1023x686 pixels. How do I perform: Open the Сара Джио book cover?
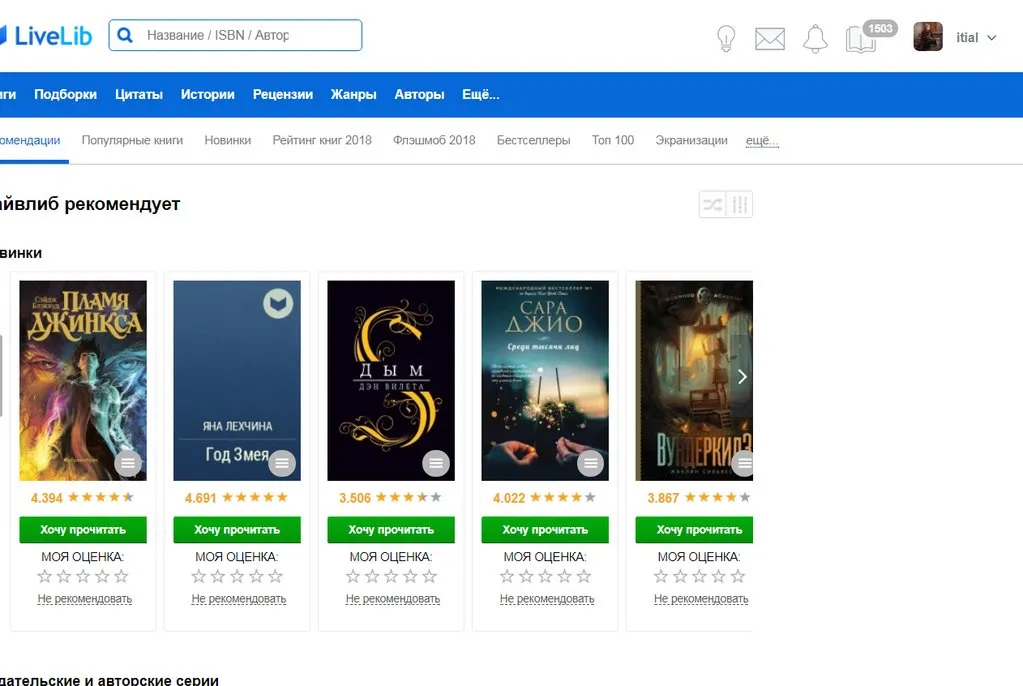pyautogui.click(x=545, y=381)
